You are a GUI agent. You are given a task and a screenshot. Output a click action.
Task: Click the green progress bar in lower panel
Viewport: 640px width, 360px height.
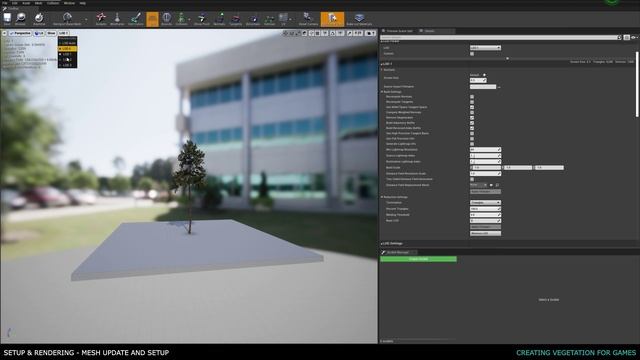[x=418, y=259]
